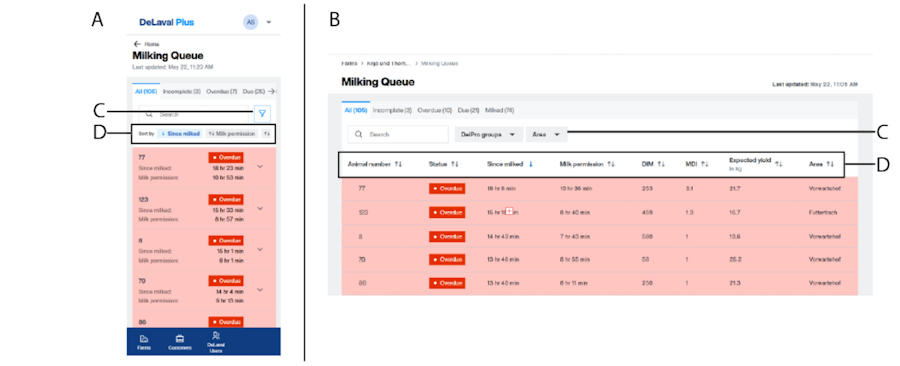Toggle Milk permission sort chip
The width and height of the screenshot is (900, 366).
pyautogui.click(x=232, y=134)
